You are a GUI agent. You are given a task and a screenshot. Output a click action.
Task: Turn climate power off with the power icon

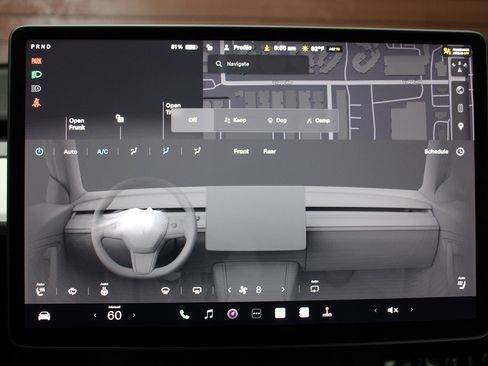tap(39, 152)
